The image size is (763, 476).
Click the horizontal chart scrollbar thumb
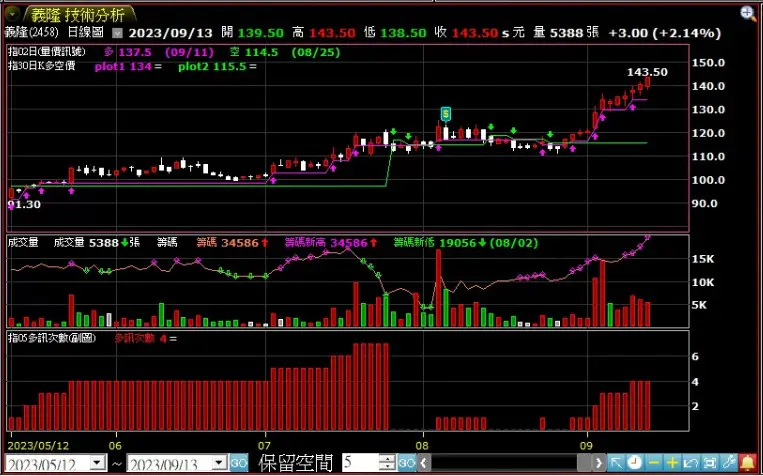(584, 463)
